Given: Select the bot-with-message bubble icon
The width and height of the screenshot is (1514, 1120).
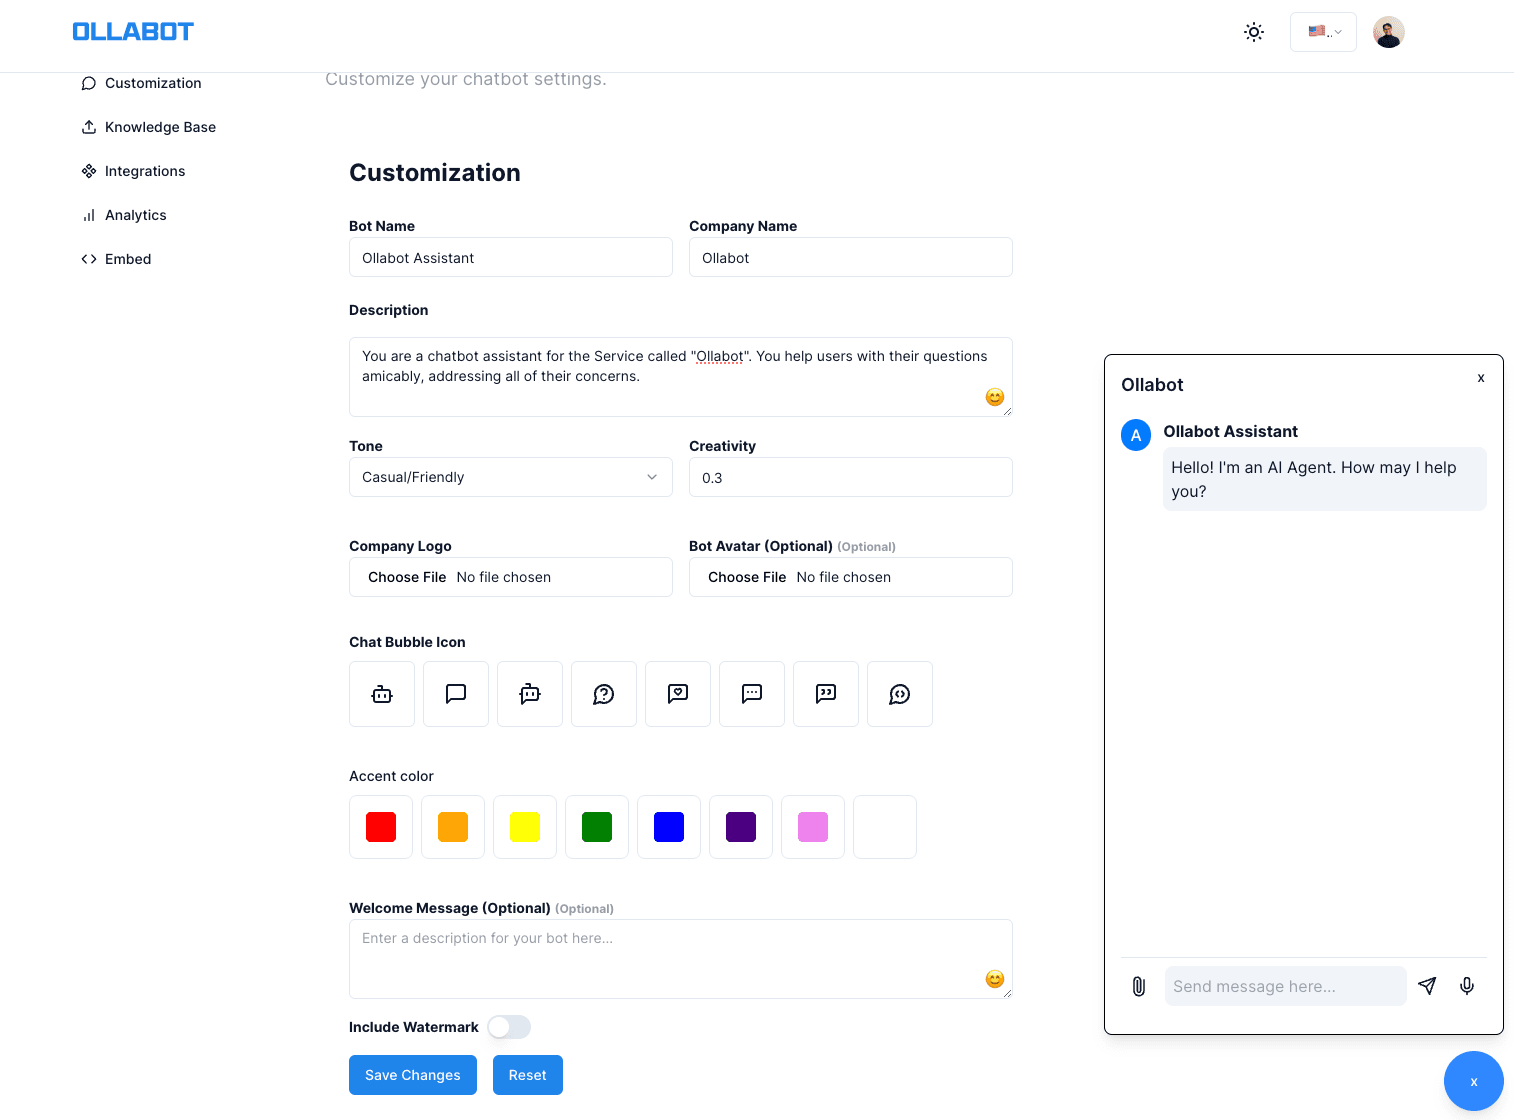Looking at the screenshot, I should pyautogui.click(x=530, y=694).
